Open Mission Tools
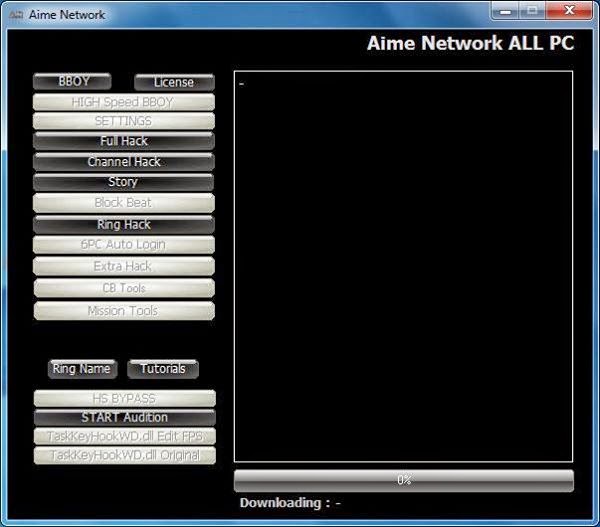This screenshot has width=600, height=527. [124, 311]
